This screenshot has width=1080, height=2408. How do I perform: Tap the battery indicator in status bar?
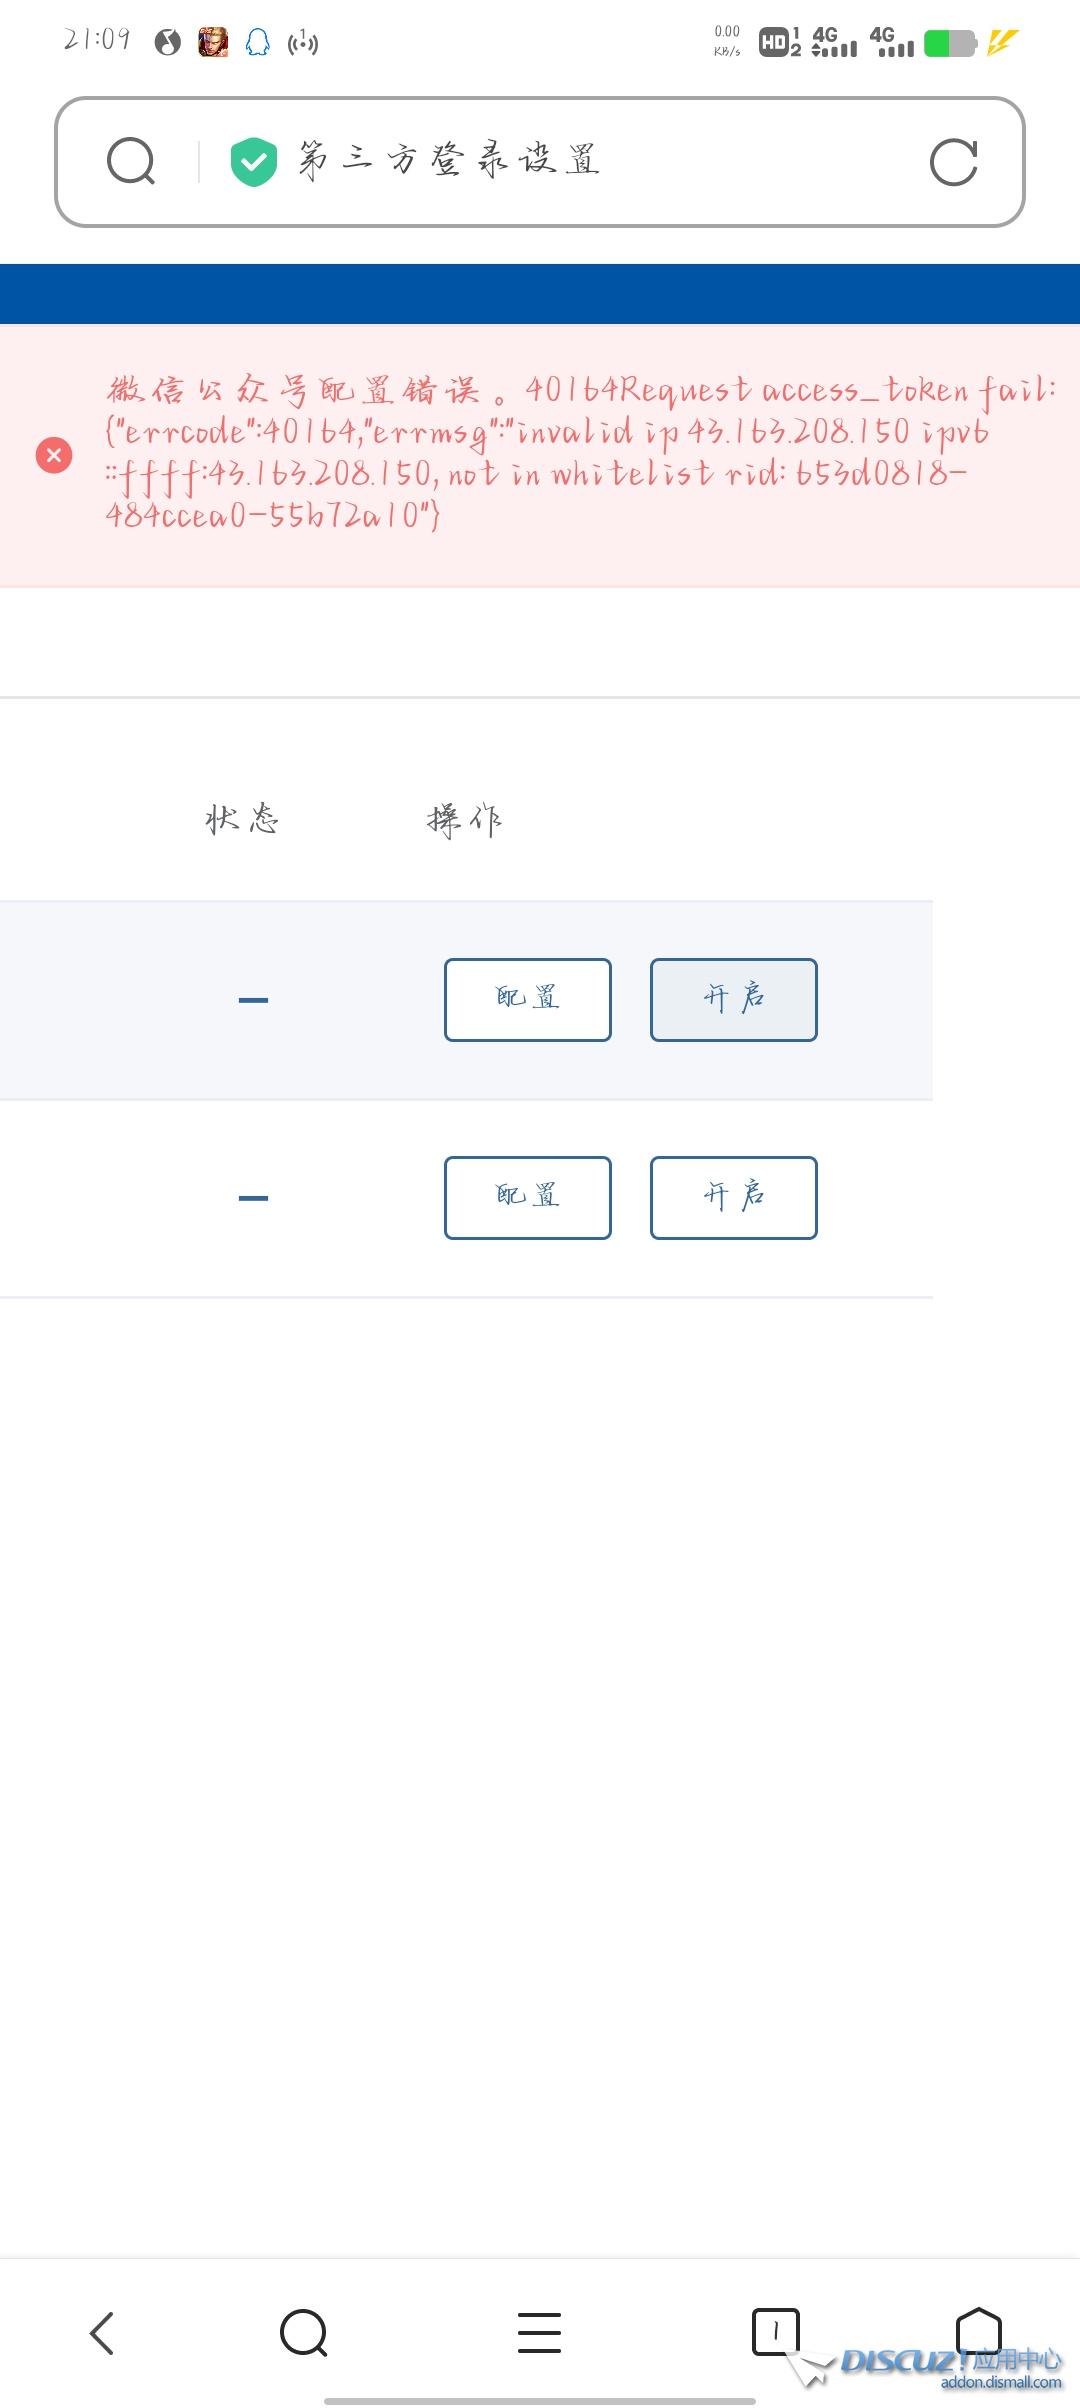point(949,43)
